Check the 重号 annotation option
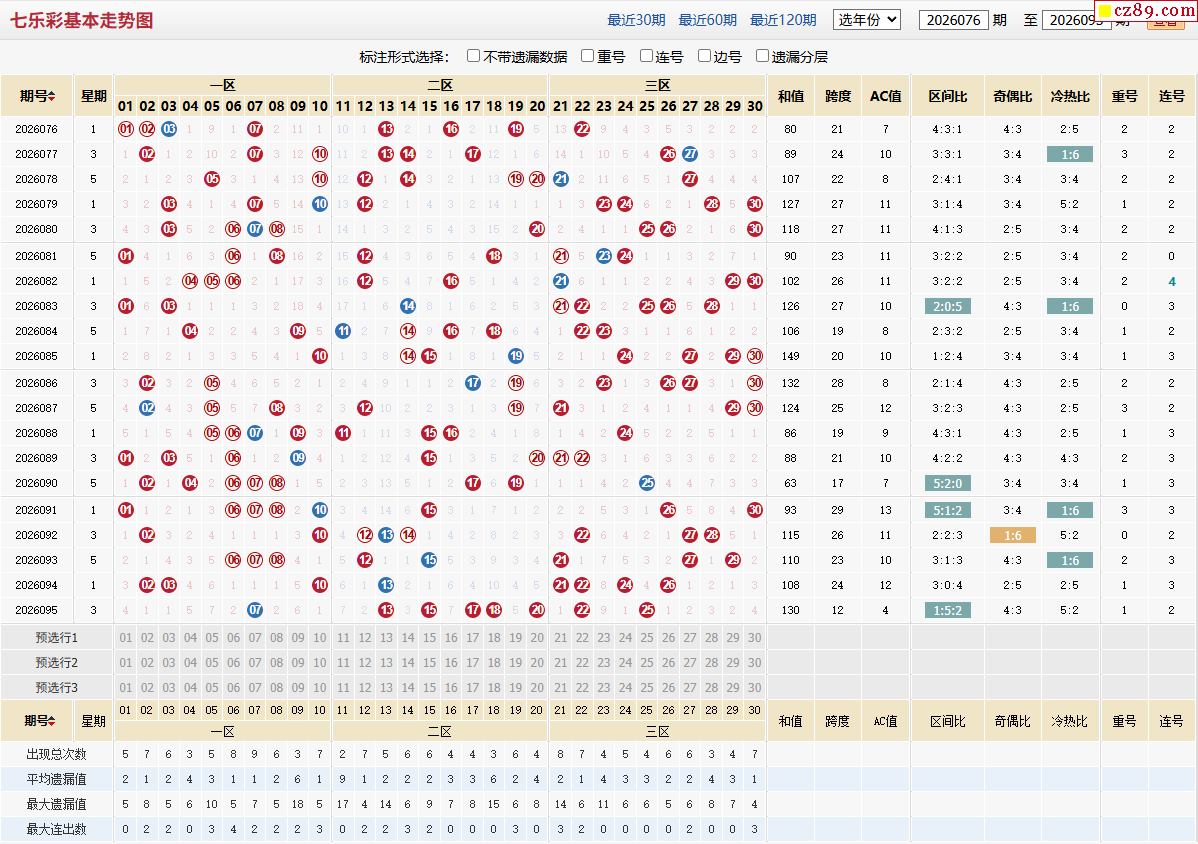Viewport: 1198px width, 844px height. tap(588, 56)
